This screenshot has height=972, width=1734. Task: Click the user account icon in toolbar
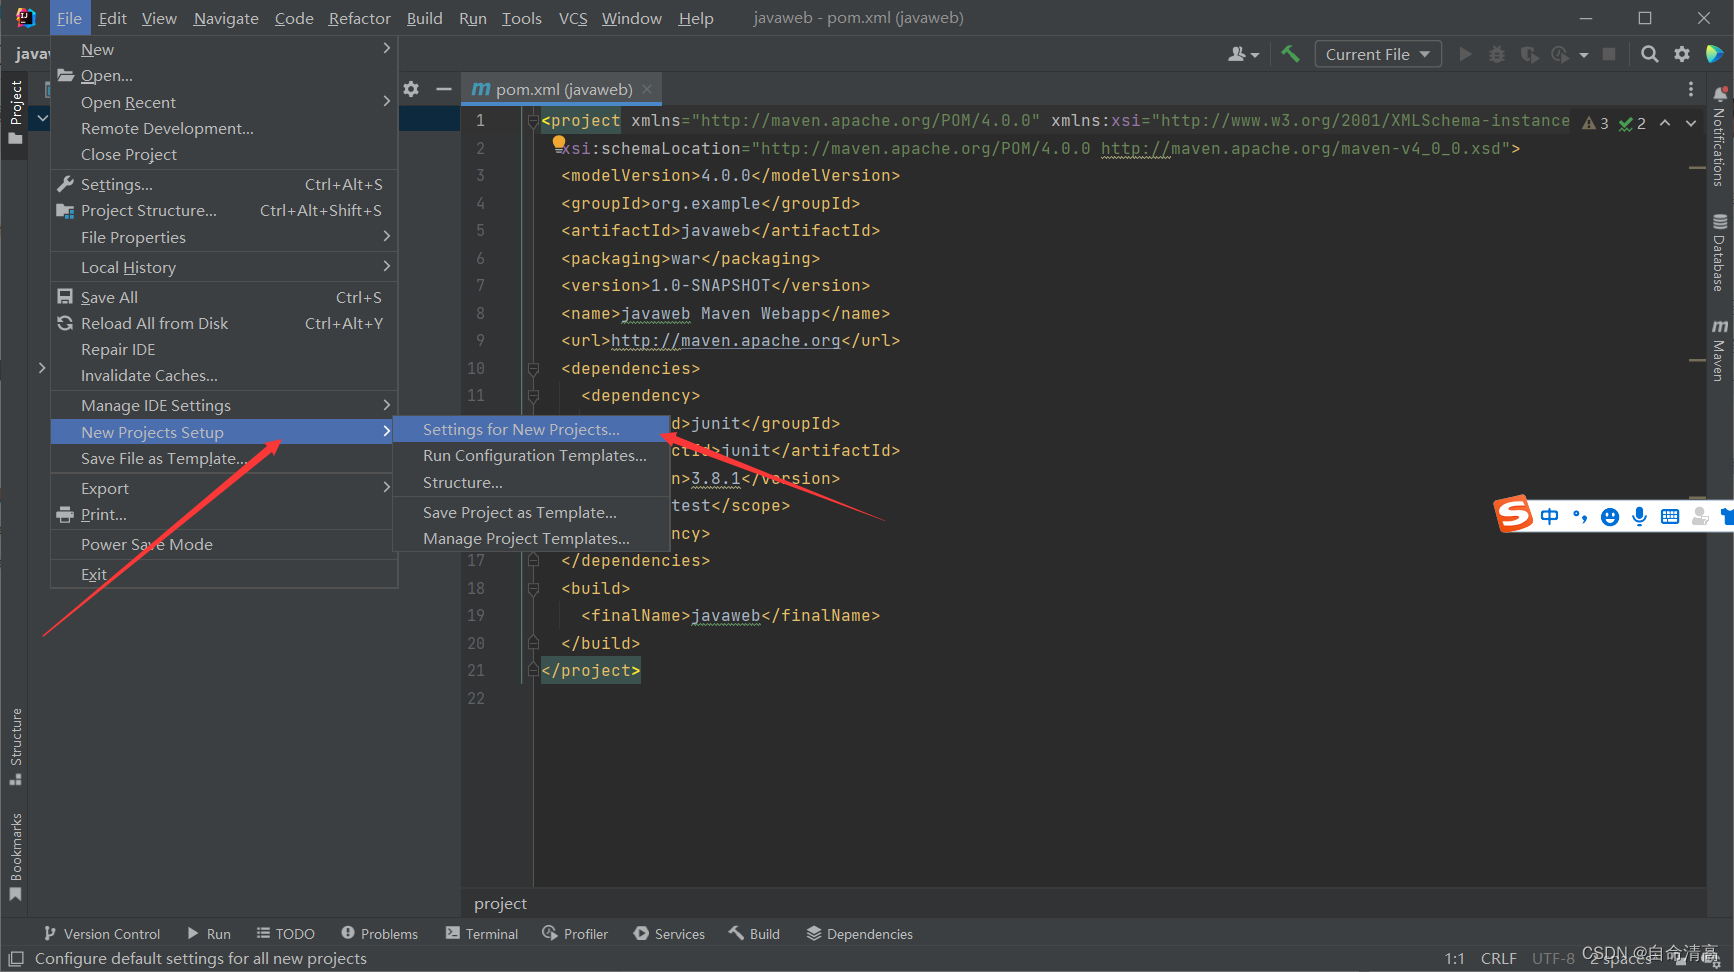tap(1243, 54)
